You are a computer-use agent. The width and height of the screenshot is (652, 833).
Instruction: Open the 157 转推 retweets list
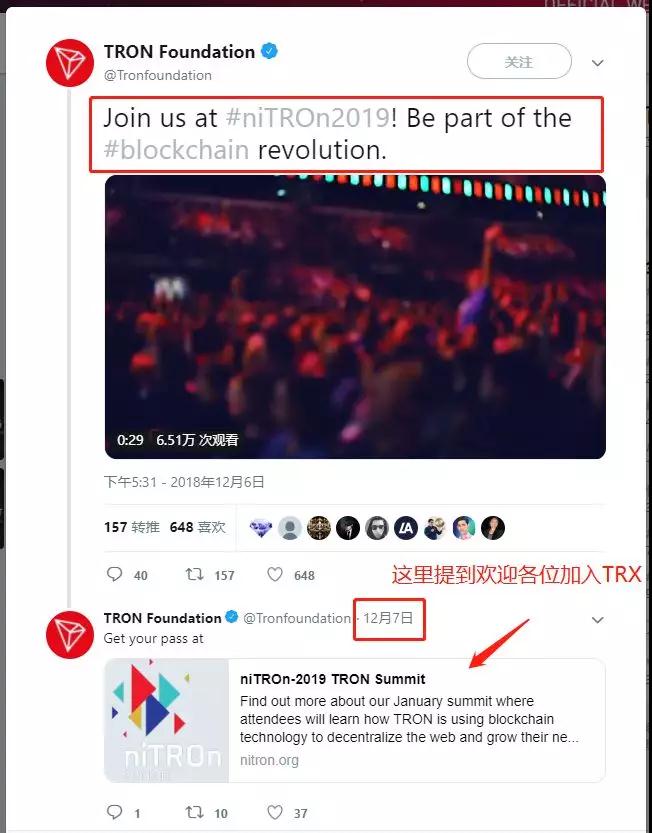(x=132, y=527)
